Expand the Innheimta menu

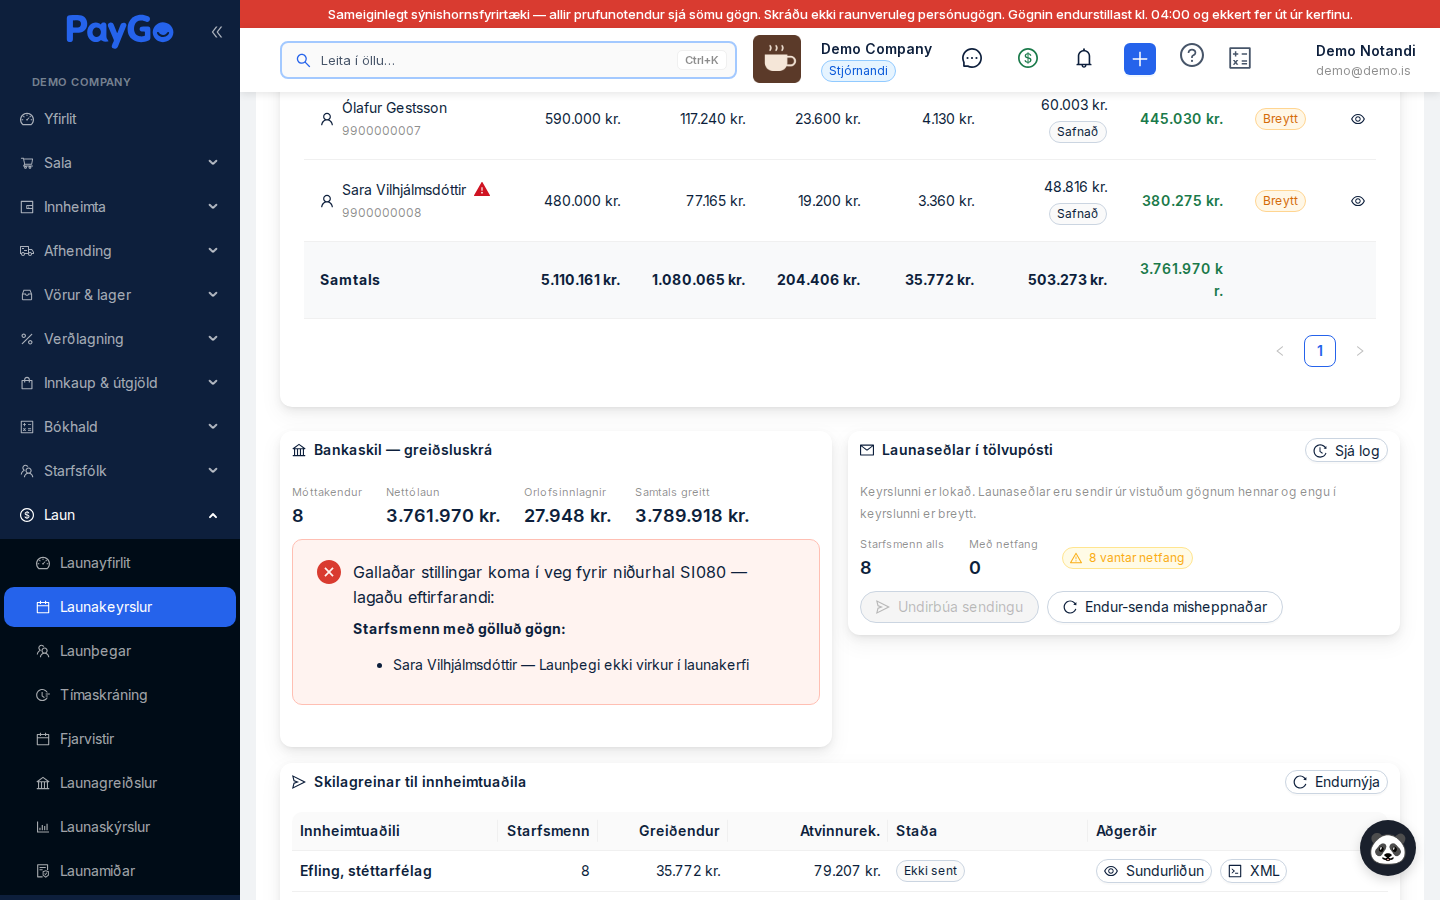pyautogui.click(x=120, y=207)
